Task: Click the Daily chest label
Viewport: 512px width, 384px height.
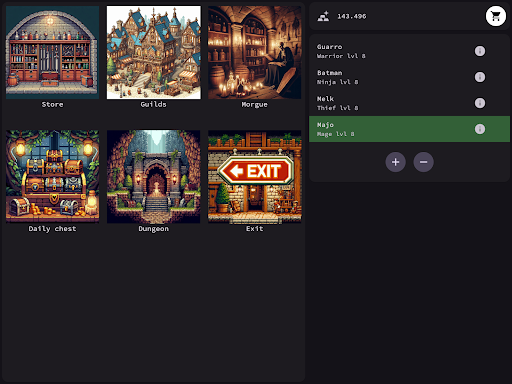Action: point(52,229)
